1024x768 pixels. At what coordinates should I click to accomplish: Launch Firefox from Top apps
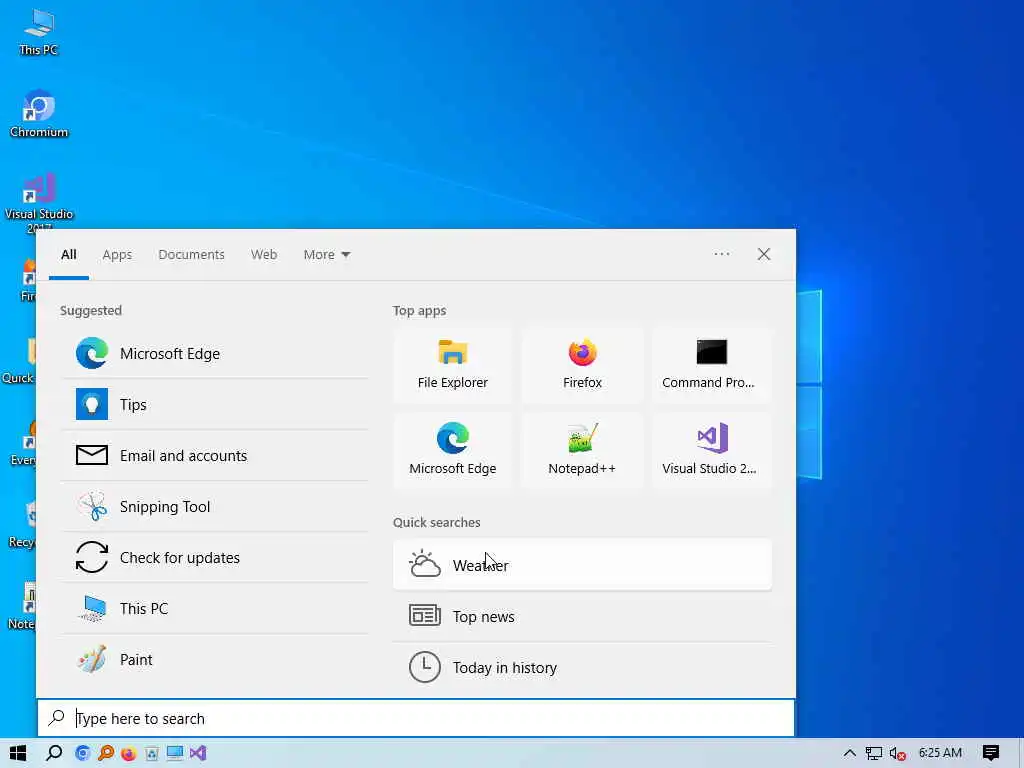[x=582, y=364]
